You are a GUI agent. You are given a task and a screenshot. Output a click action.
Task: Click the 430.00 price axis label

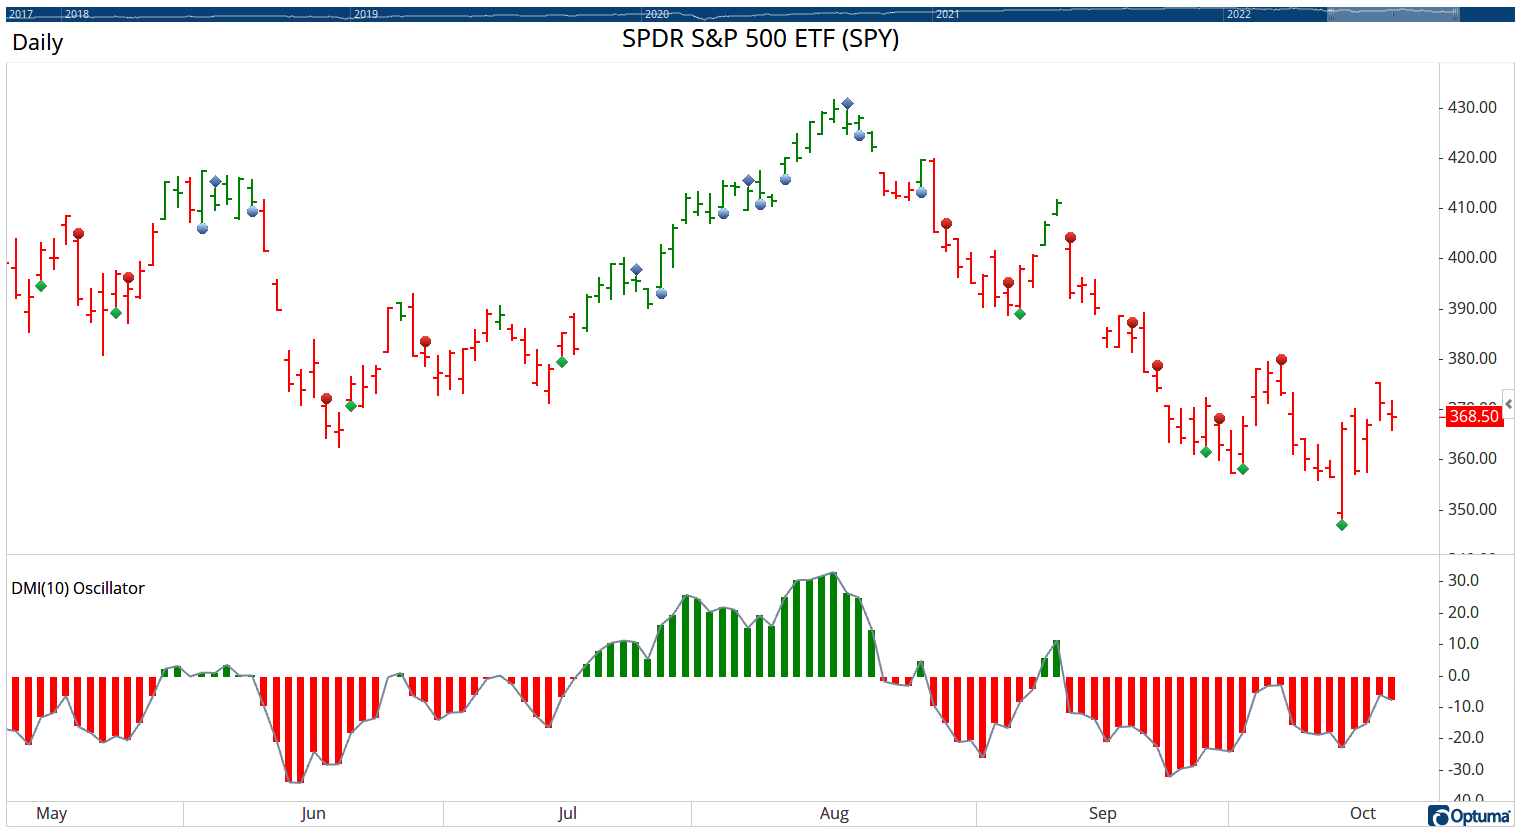(x=1473, y=107)
